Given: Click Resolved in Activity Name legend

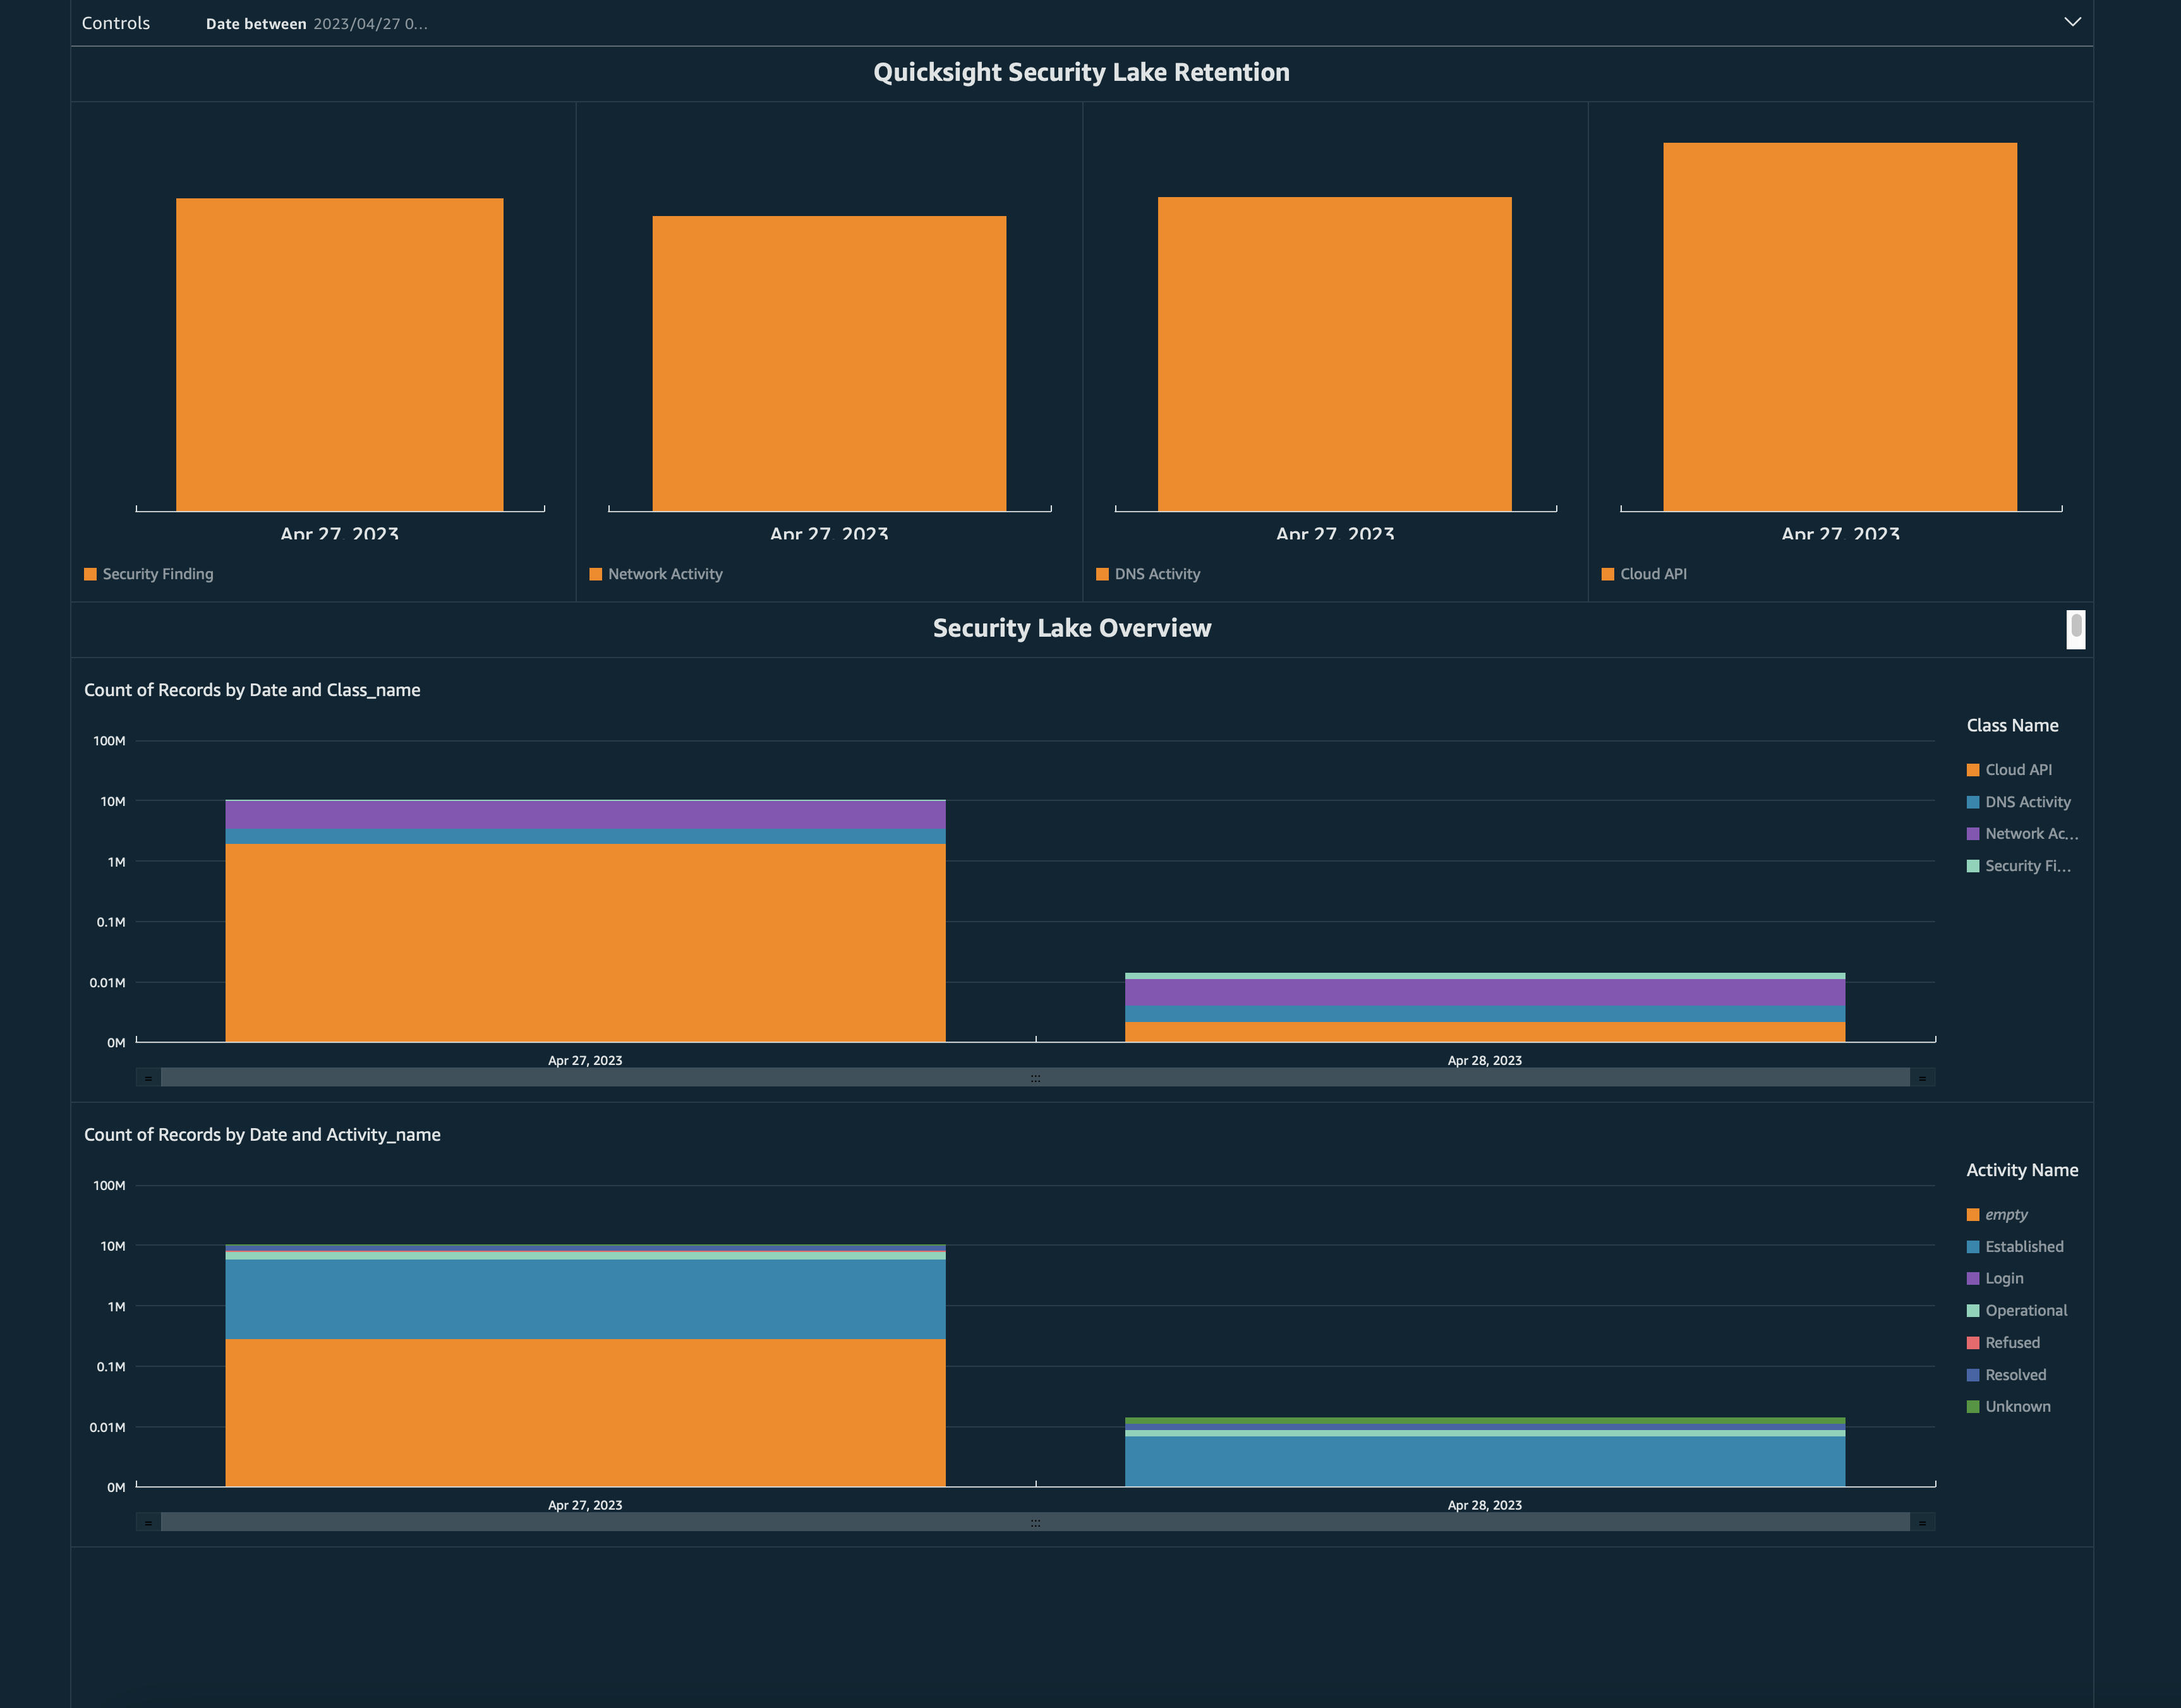Looking at the screenshot, I should coord(2006,1375).
